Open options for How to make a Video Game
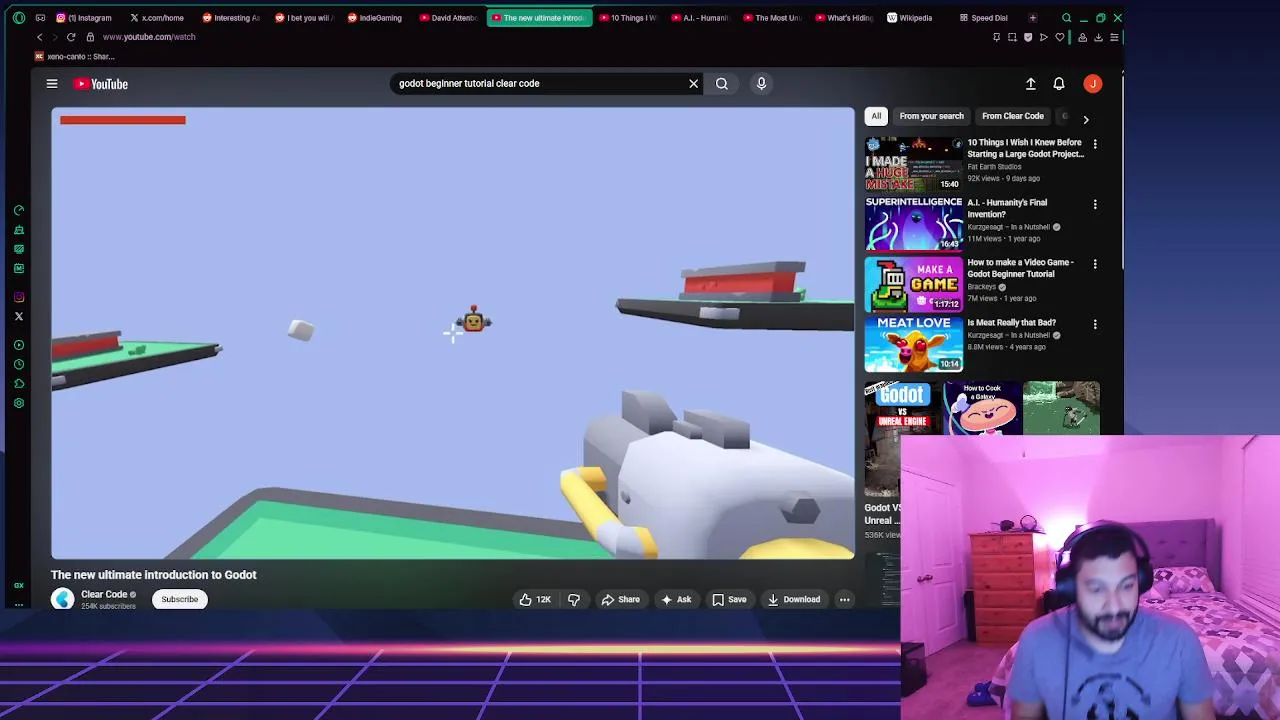Viewport: 1280px width, 720px height. coord(1095,264)
